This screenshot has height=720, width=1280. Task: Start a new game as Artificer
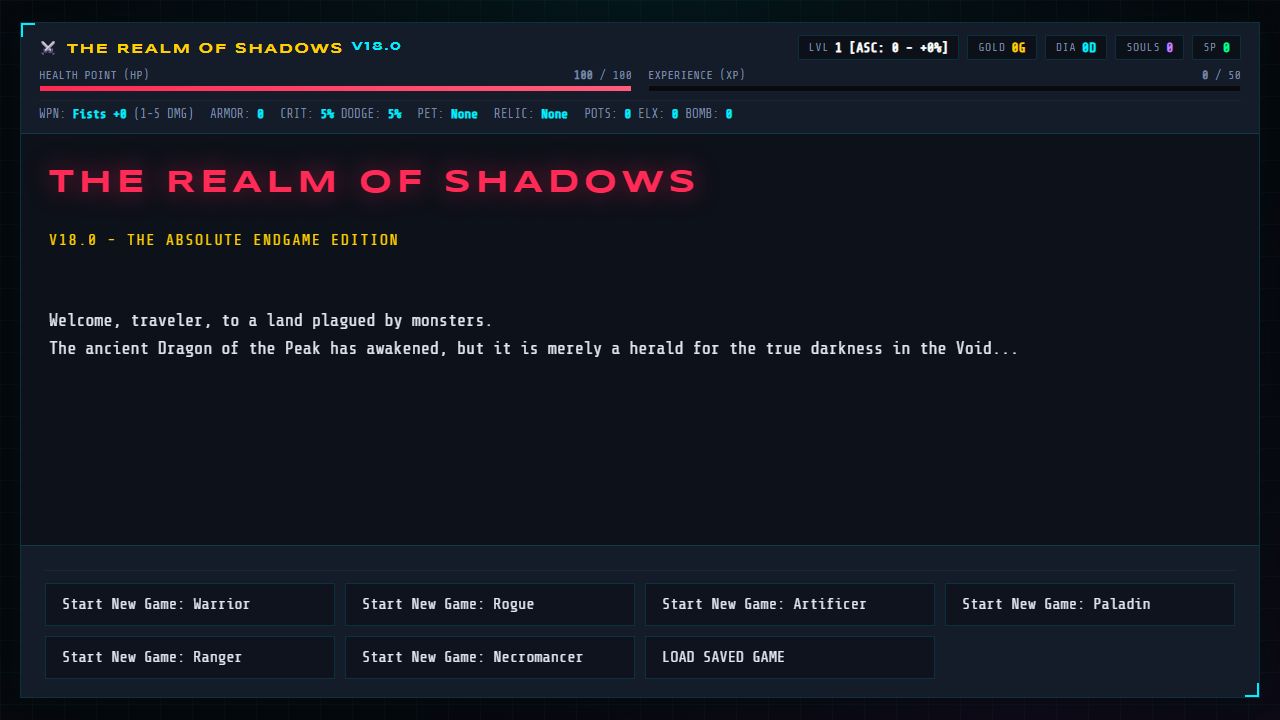(x=790, y=604)
